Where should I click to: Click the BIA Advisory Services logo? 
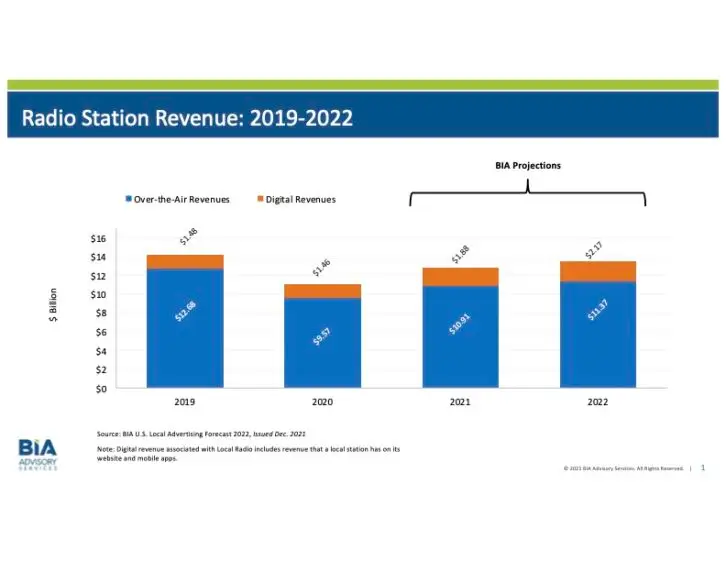(x=38, y=455)
